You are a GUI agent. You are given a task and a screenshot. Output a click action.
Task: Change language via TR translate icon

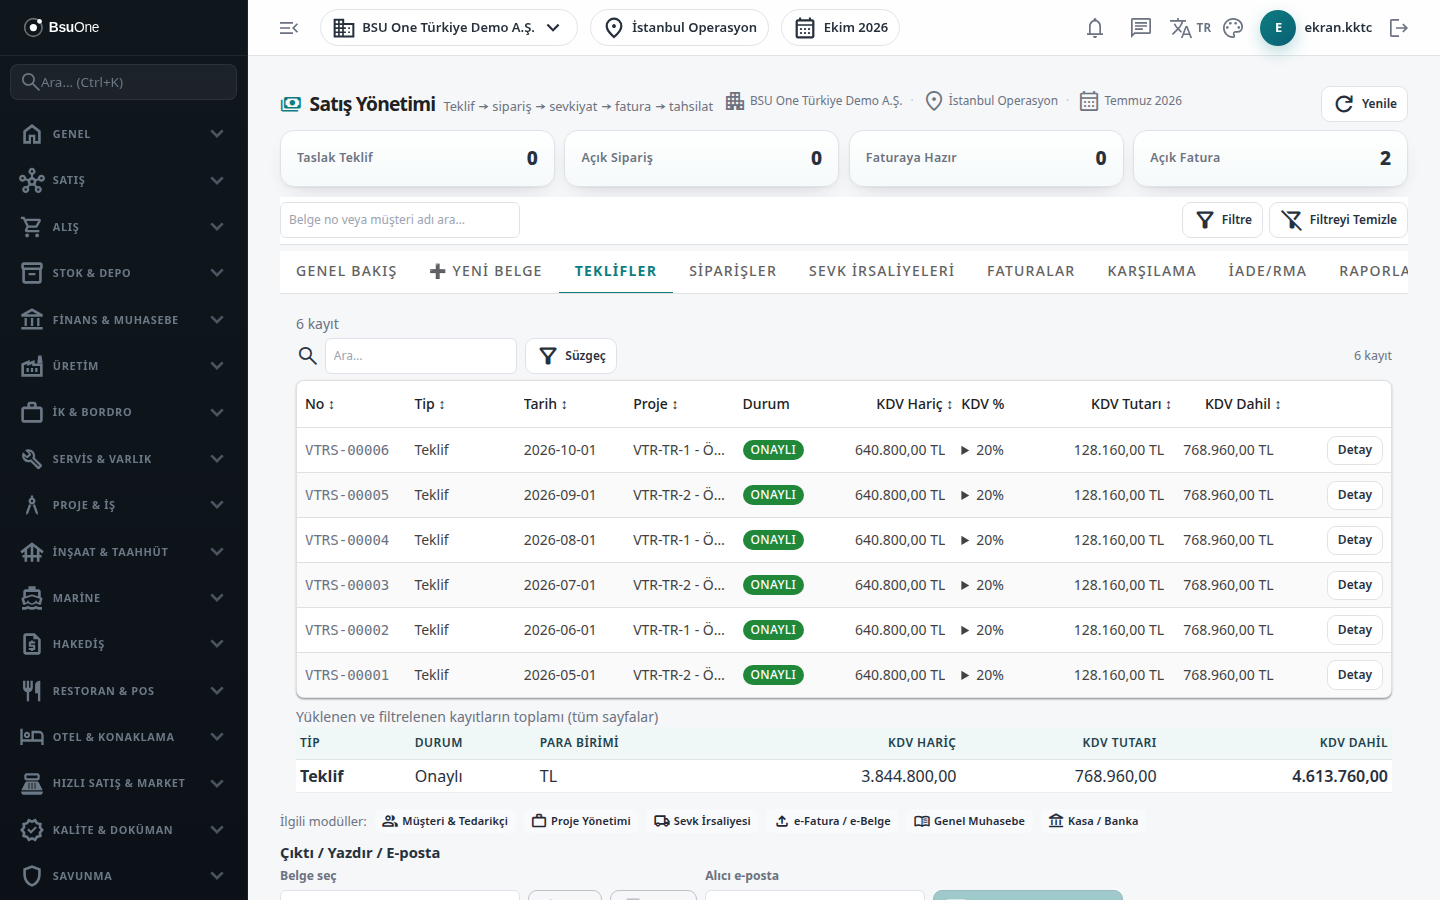[x=1190, y=28]
